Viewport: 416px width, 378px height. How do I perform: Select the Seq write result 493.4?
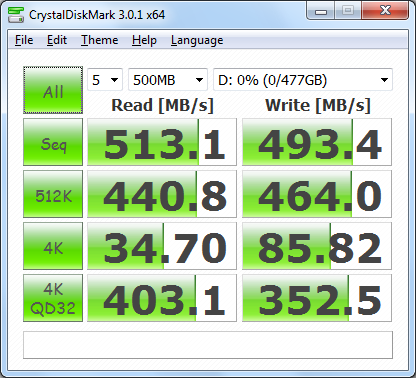[x=317, y=142]
